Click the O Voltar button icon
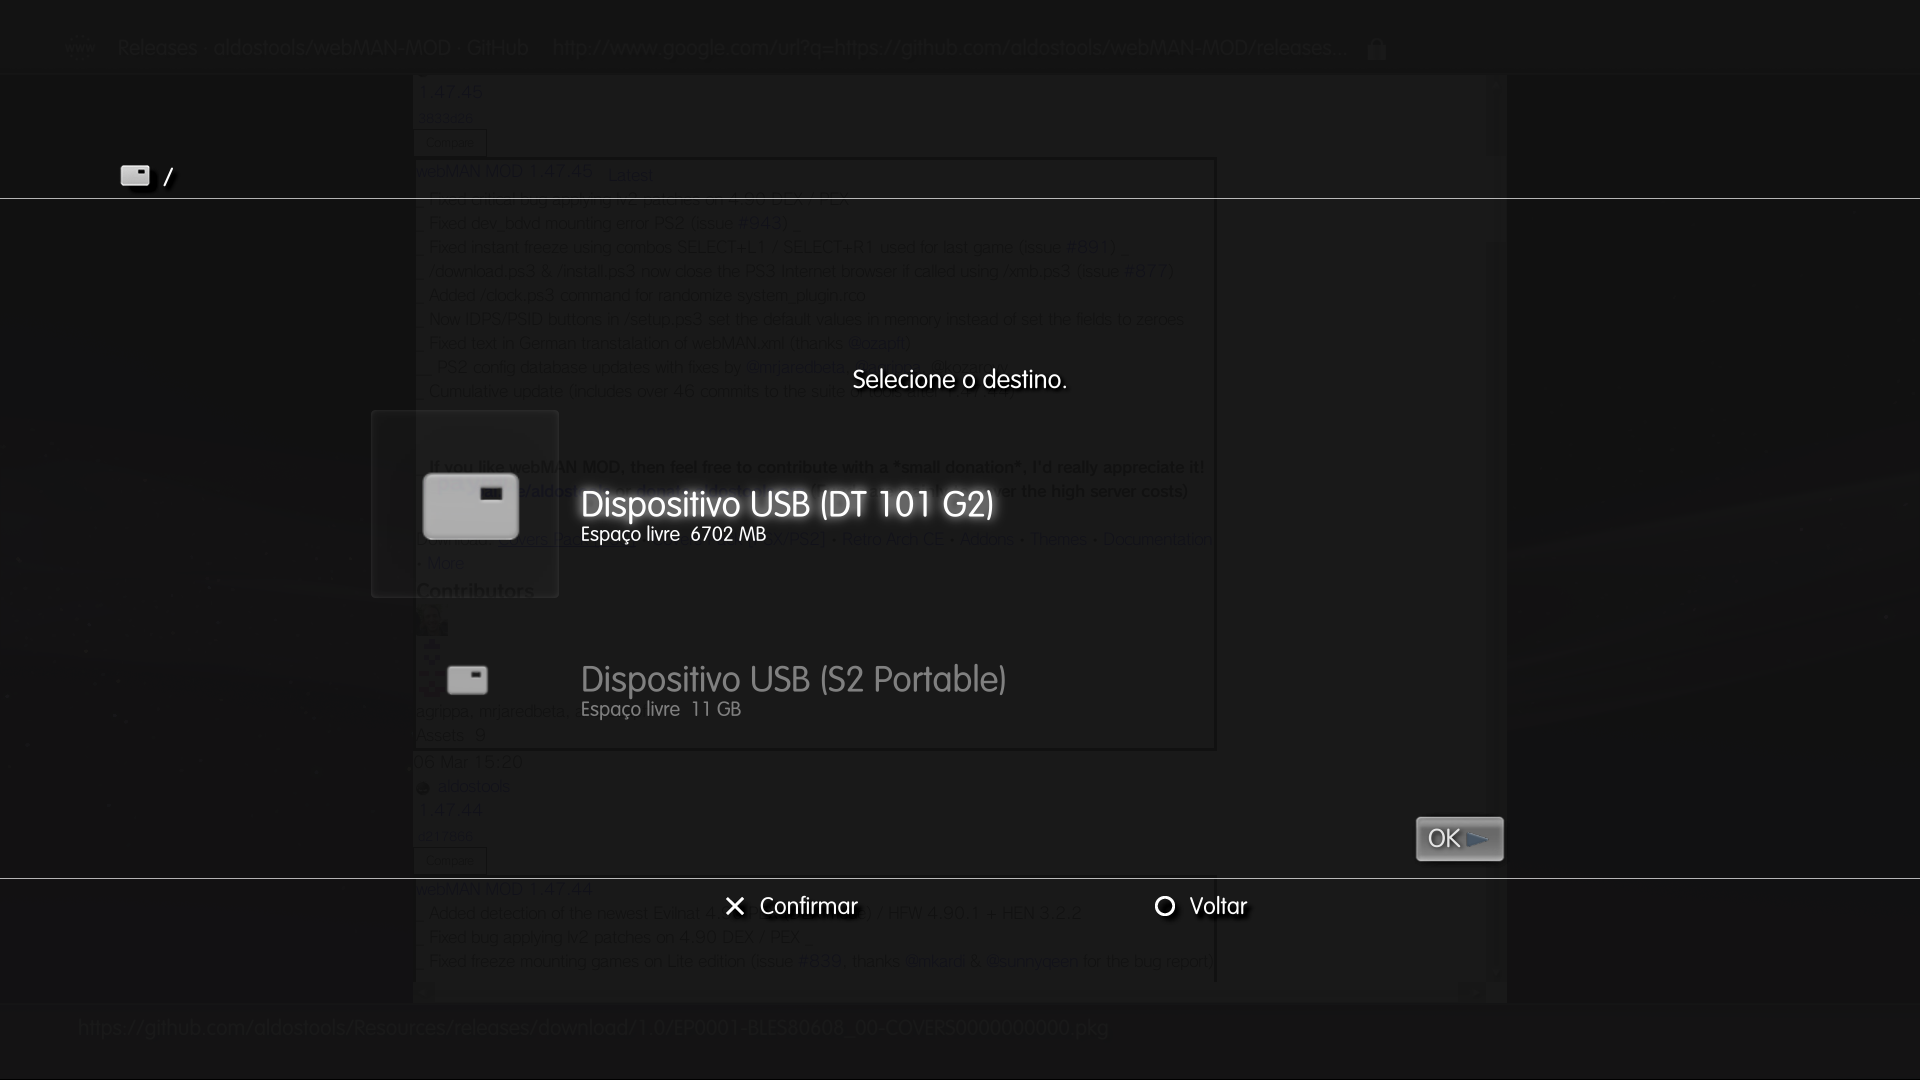The height and width of the screenshot is (1080, 1920). click(1165, 906)
